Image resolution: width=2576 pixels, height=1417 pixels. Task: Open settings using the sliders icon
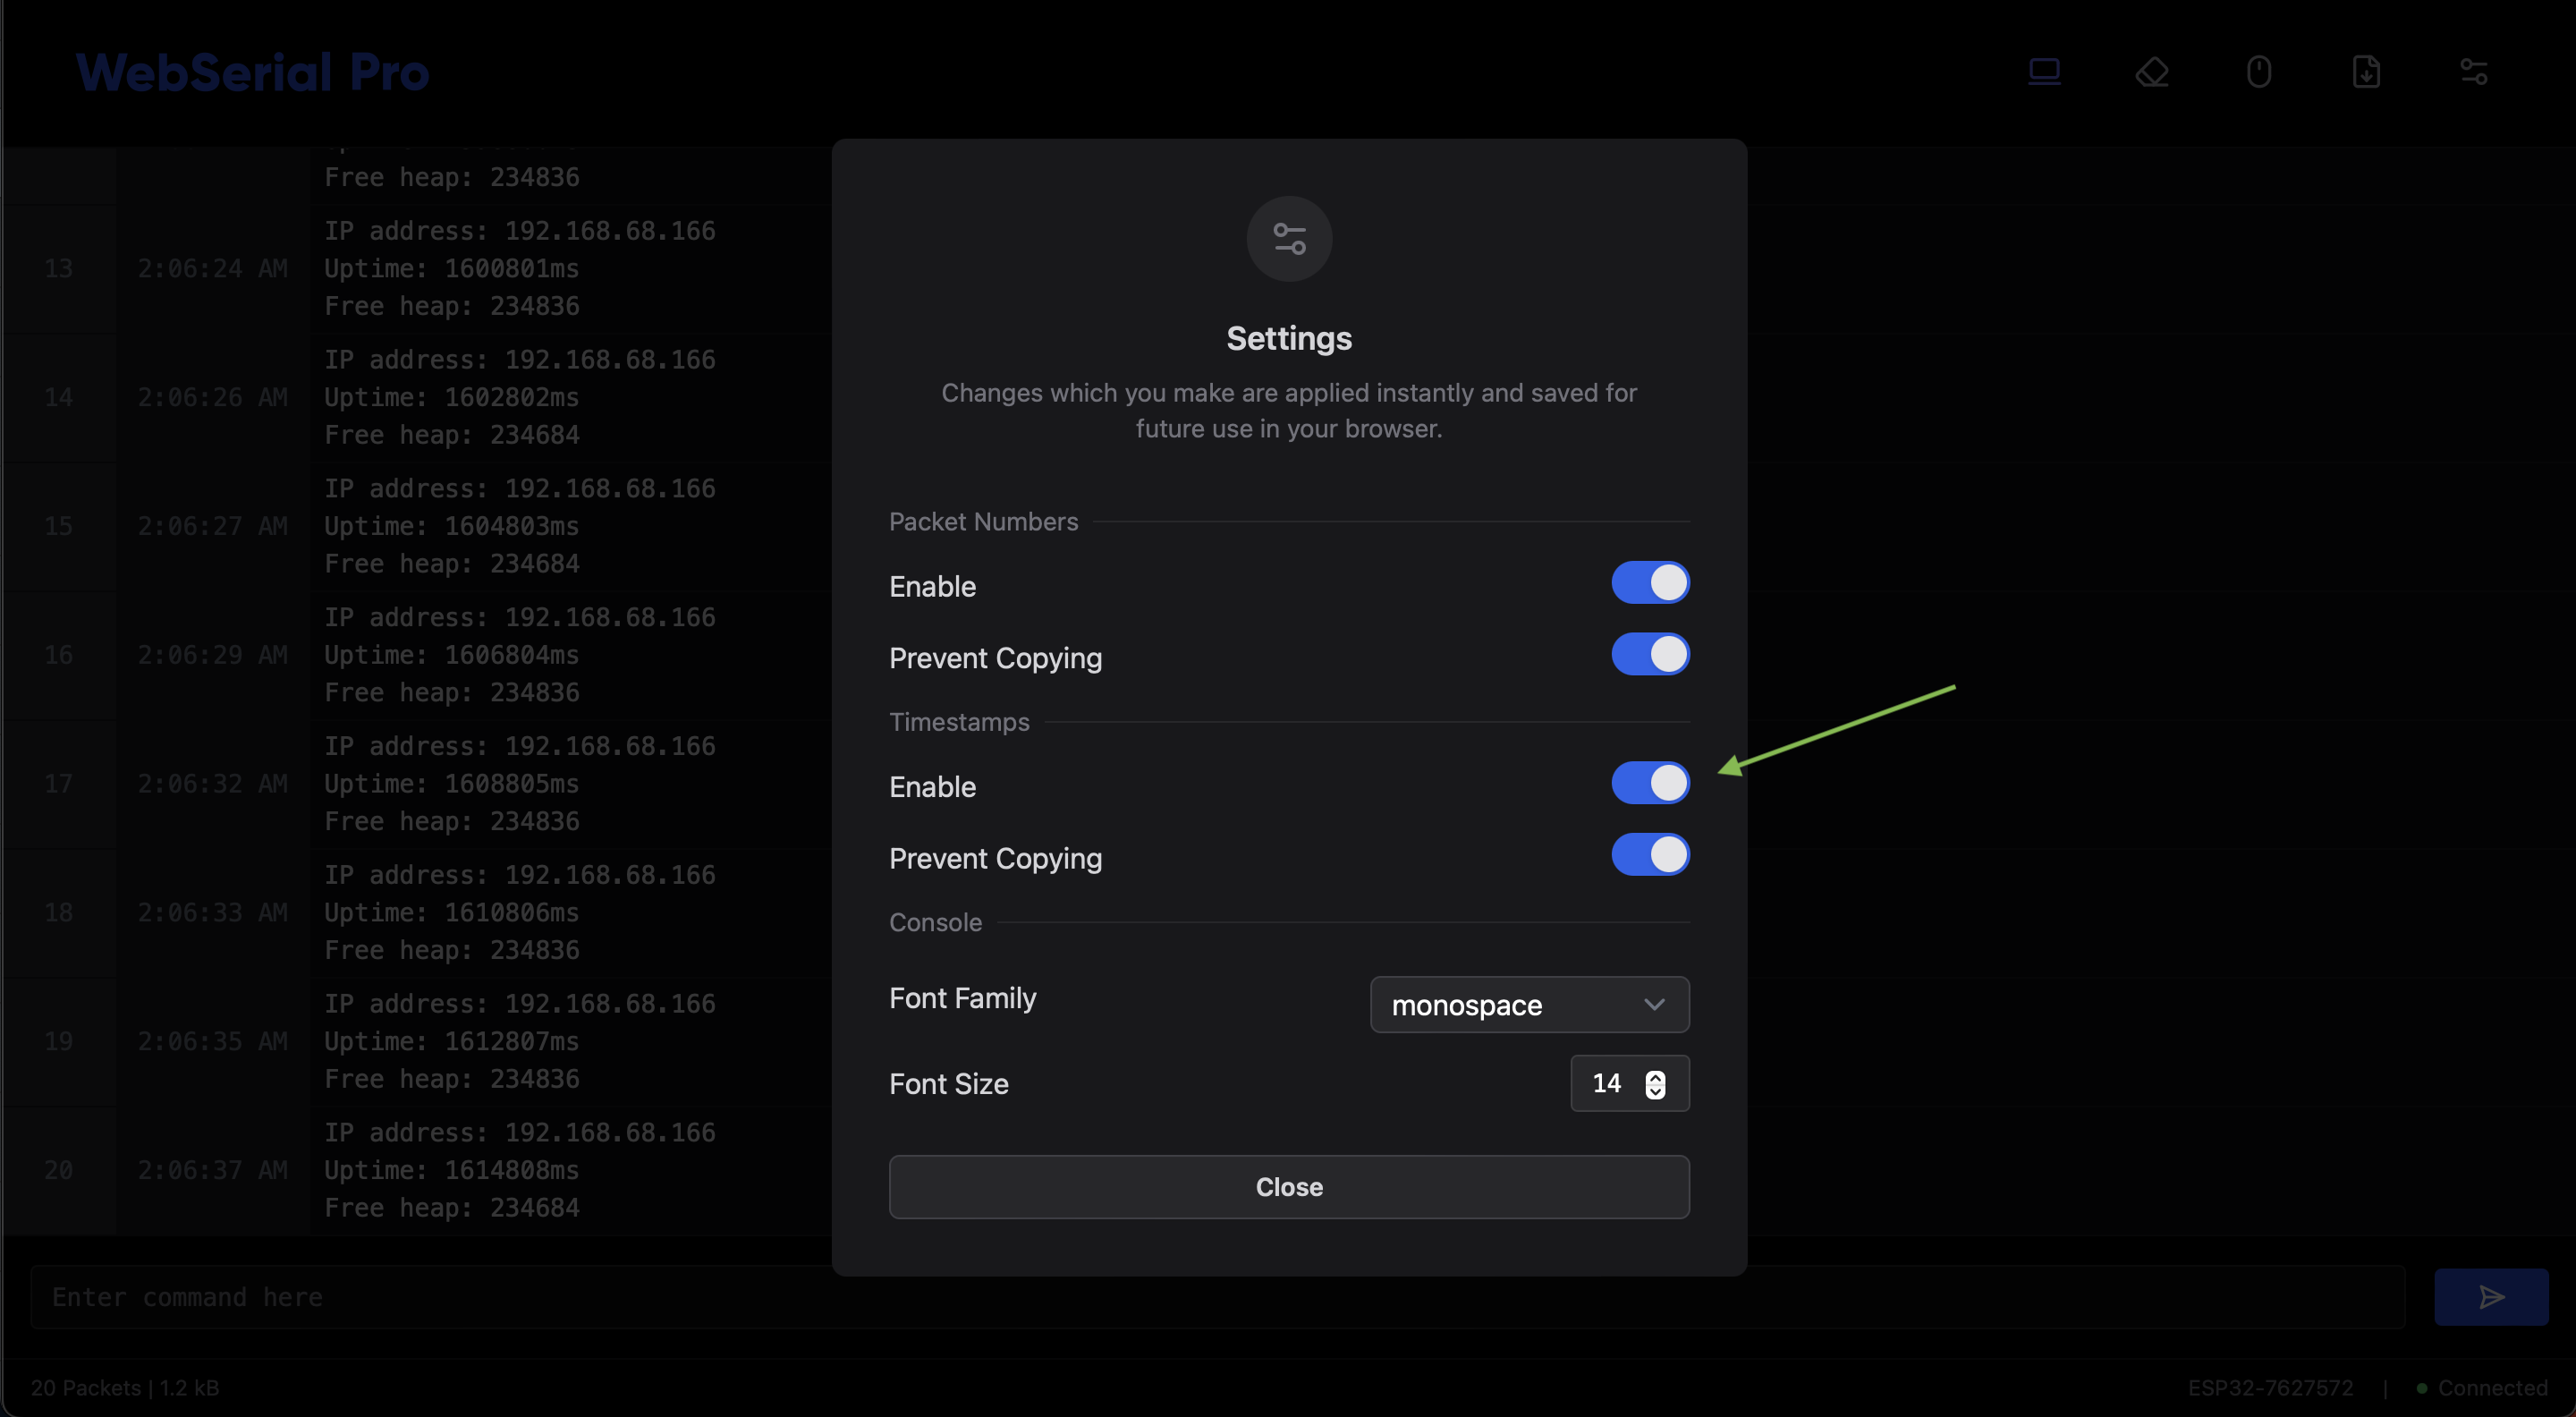2474,71
